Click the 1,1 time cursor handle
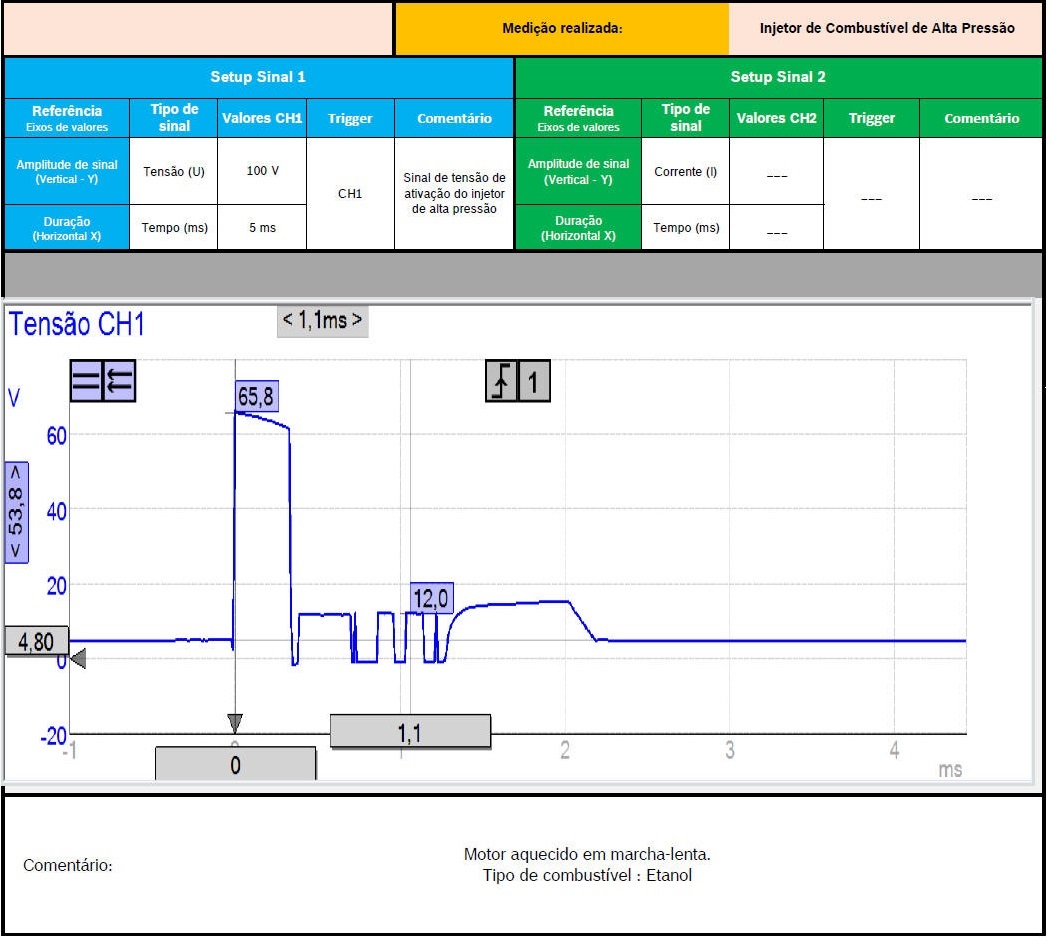The height and width of the screenshot is (944, 1051). (x=410, y=732)
